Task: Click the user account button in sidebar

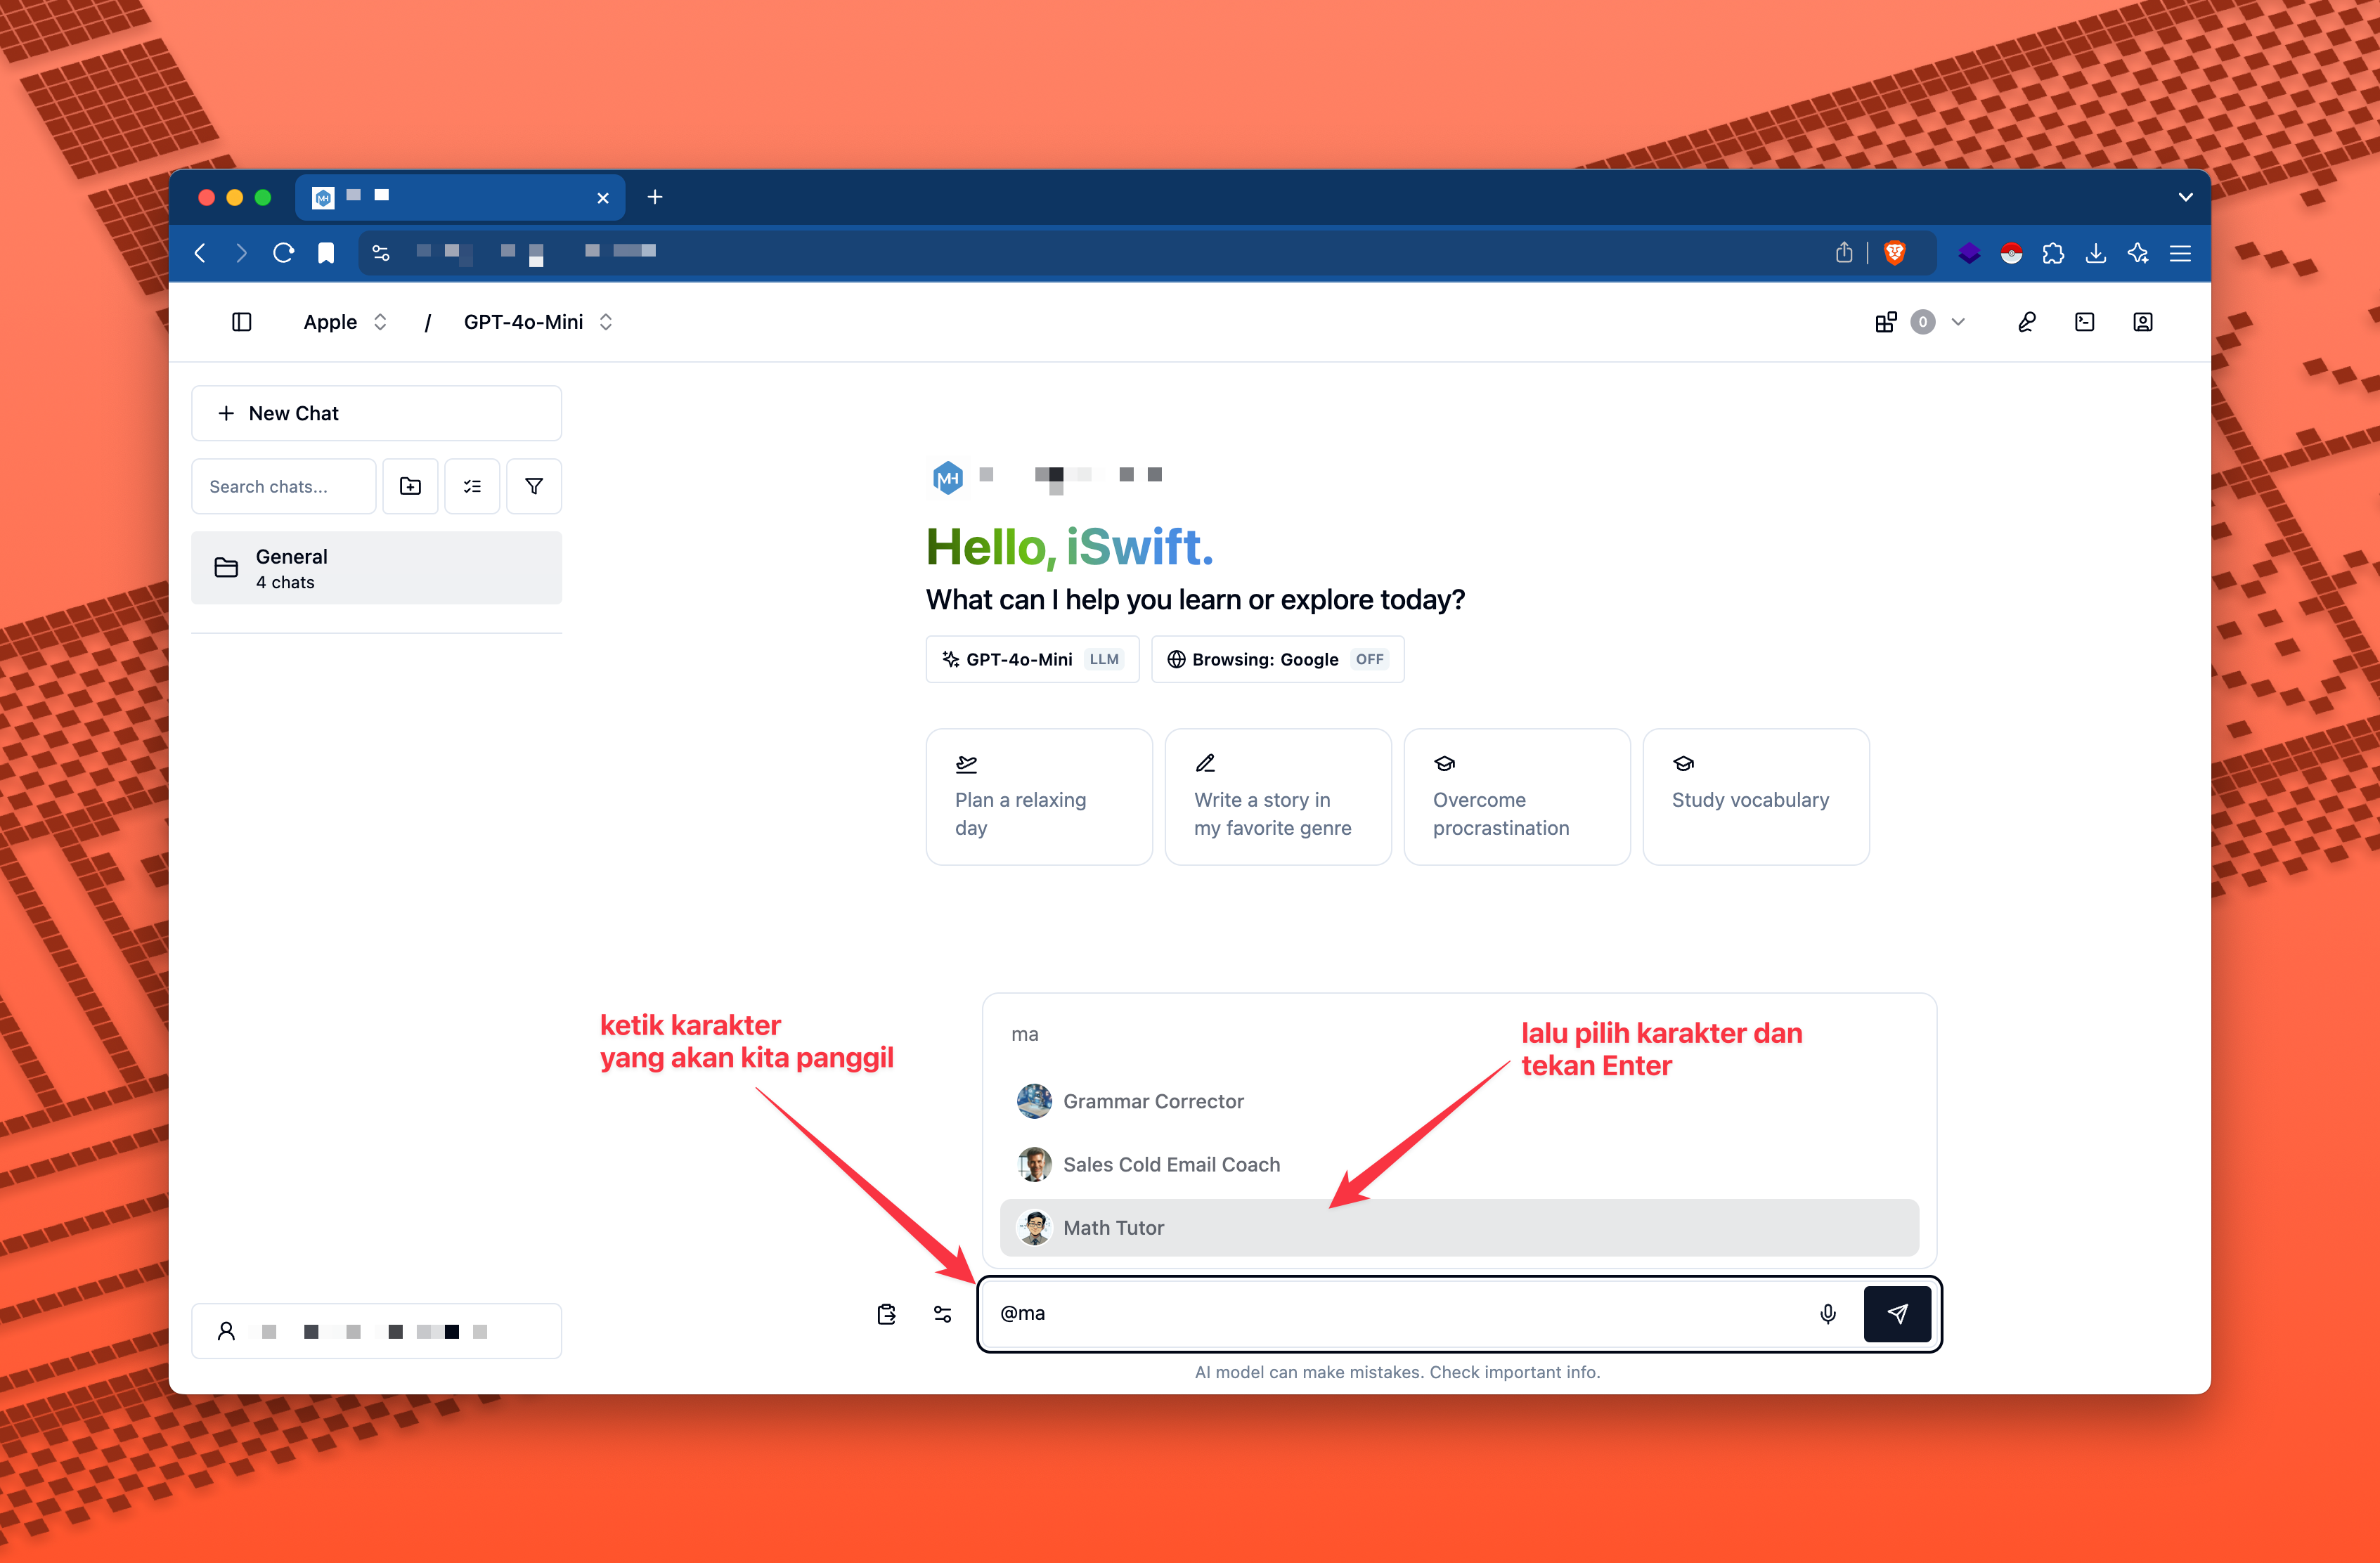Action: [x=376, y=1331]
